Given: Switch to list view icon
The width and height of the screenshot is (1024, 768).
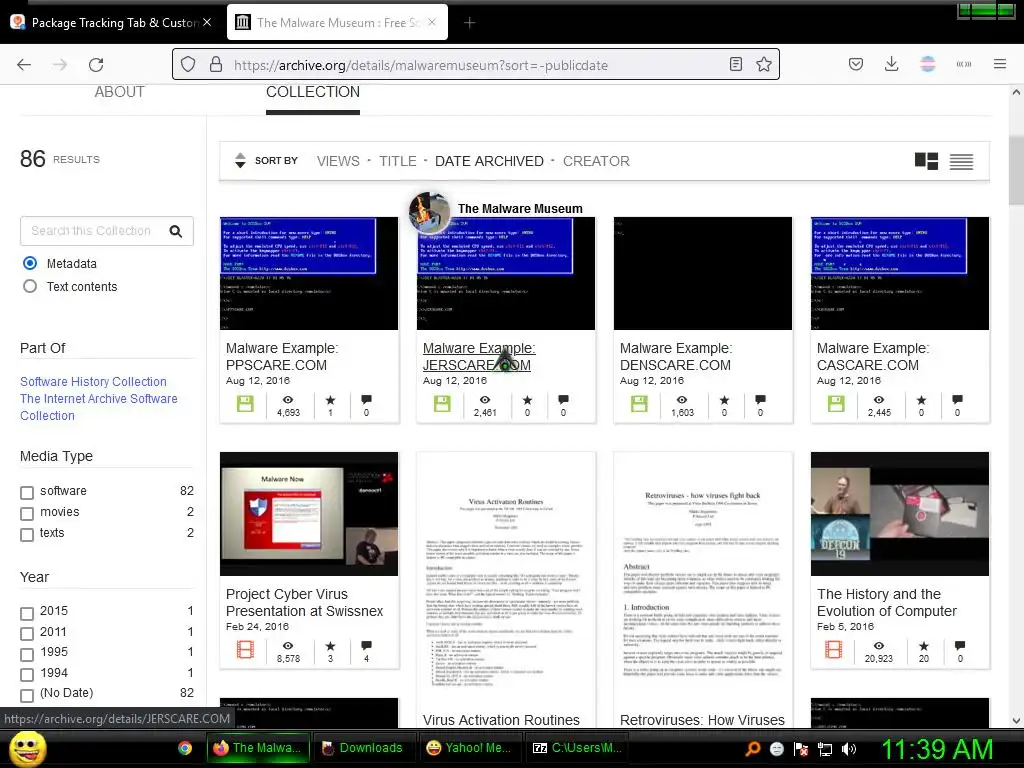Looking at the screenshot, I should [961, 161].
